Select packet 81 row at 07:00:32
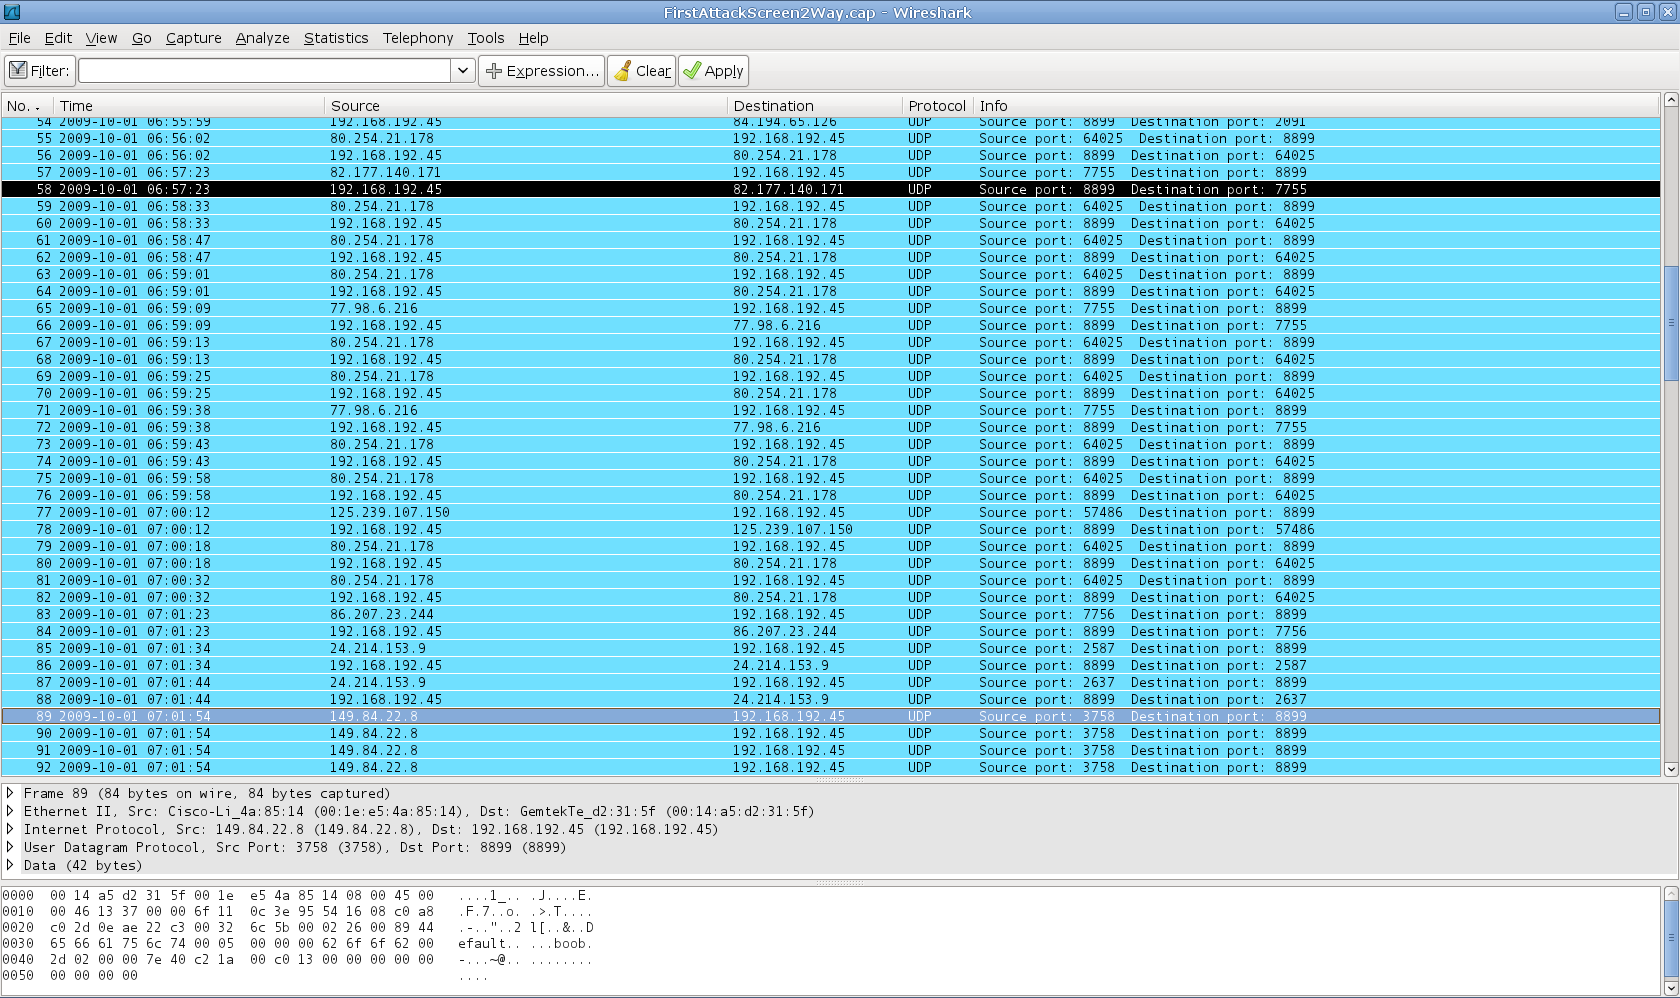This screenshot has height=998, width=1680. (x=830, y=580)
